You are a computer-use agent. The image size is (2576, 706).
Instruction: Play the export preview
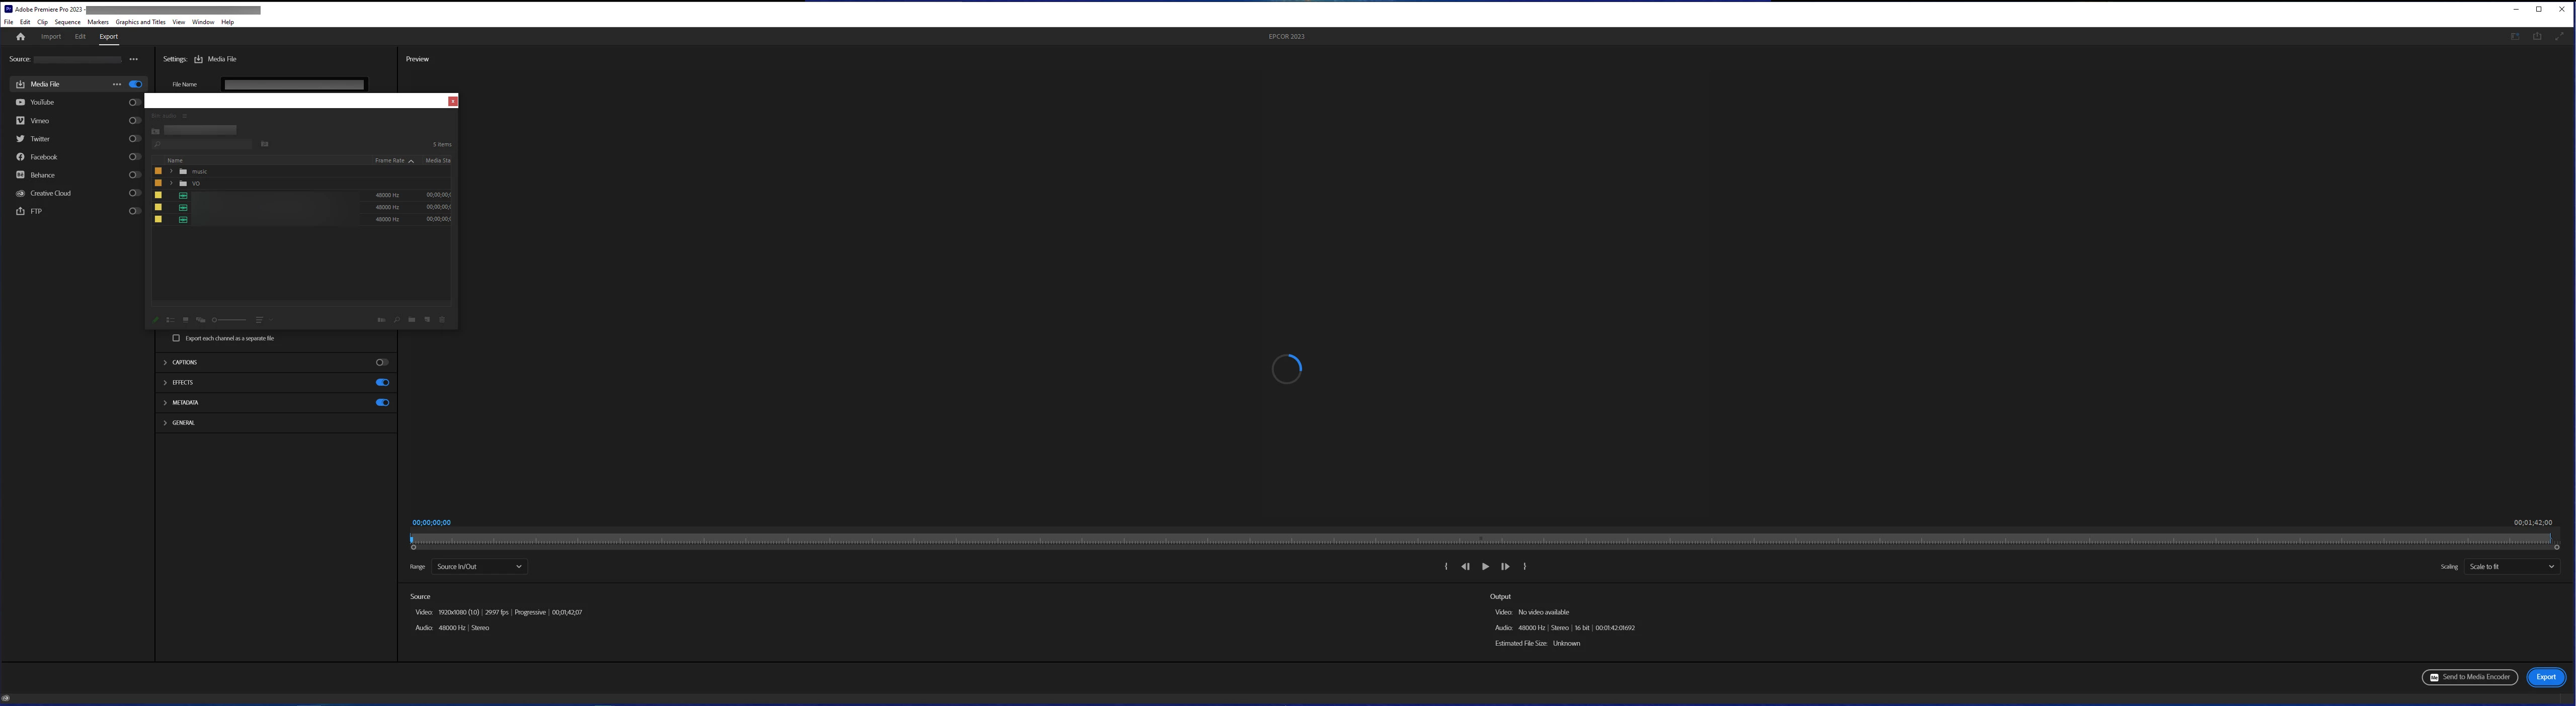(1485, 567)
